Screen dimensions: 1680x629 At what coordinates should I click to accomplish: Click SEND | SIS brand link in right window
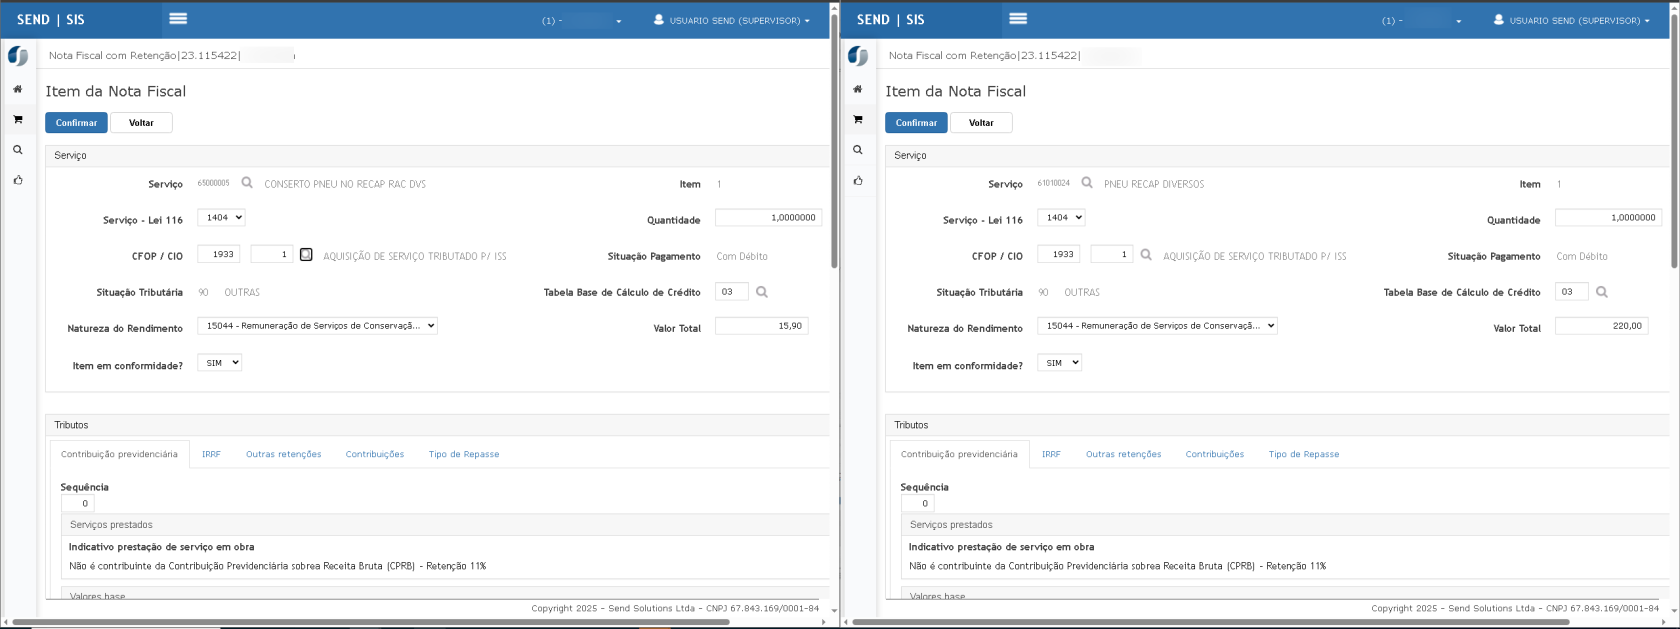[891, 20]
